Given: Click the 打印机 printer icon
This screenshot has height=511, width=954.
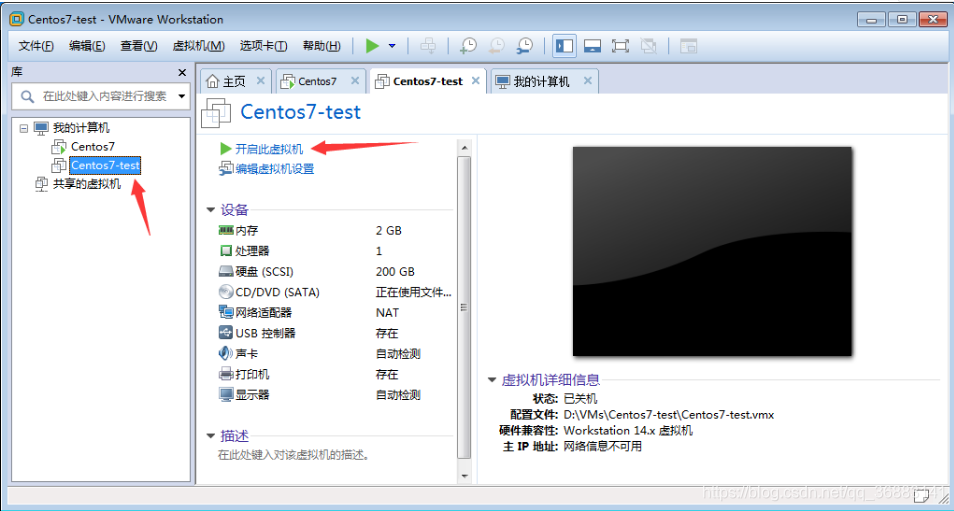Looking at the screenshot, I should pos(226,374).
